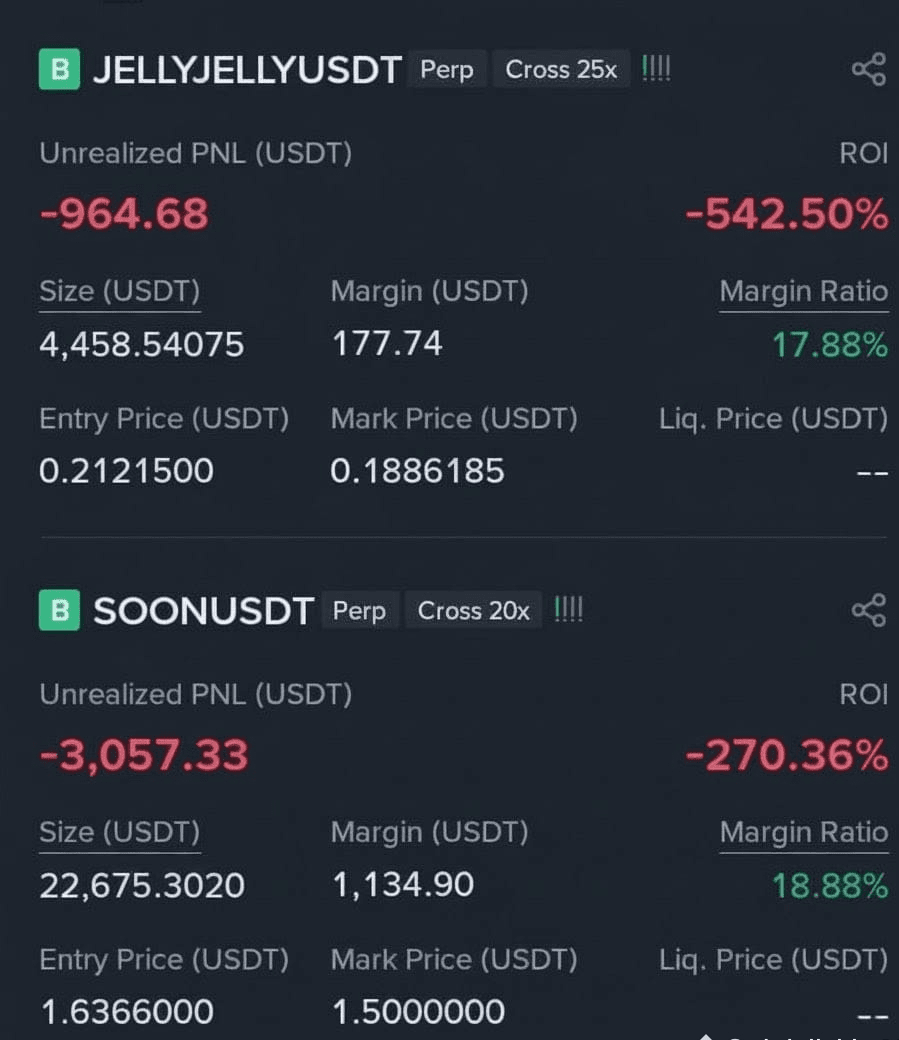899x1040 pixels.
Task: Tap the Margin Ratio label for JELLYJELLYUSDT
Action: coord(803,292)
